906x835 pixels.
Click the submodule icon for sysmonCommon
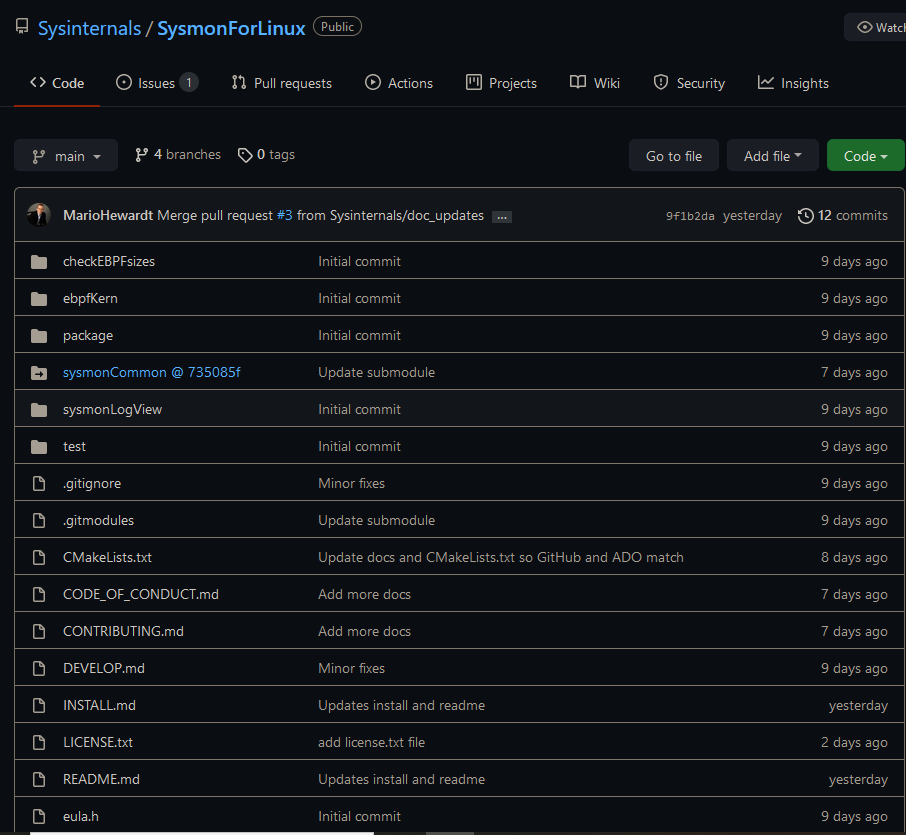click(39, 373)
